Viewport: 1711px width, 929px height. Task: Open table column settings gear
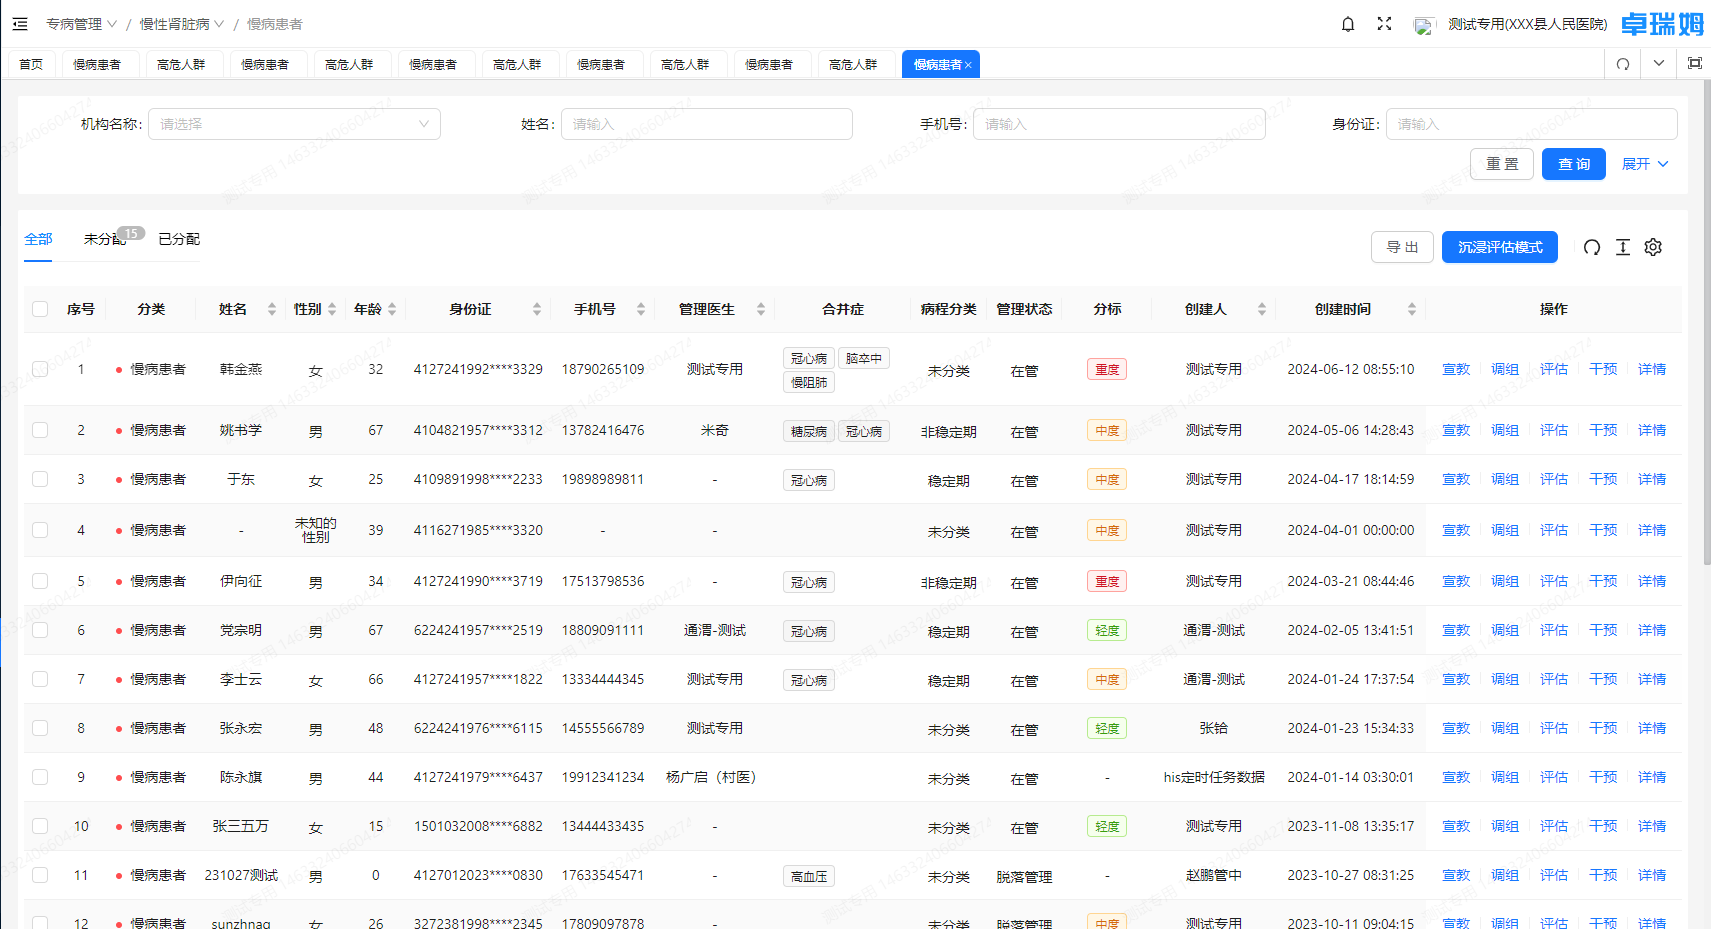[x=1653, y=247]
